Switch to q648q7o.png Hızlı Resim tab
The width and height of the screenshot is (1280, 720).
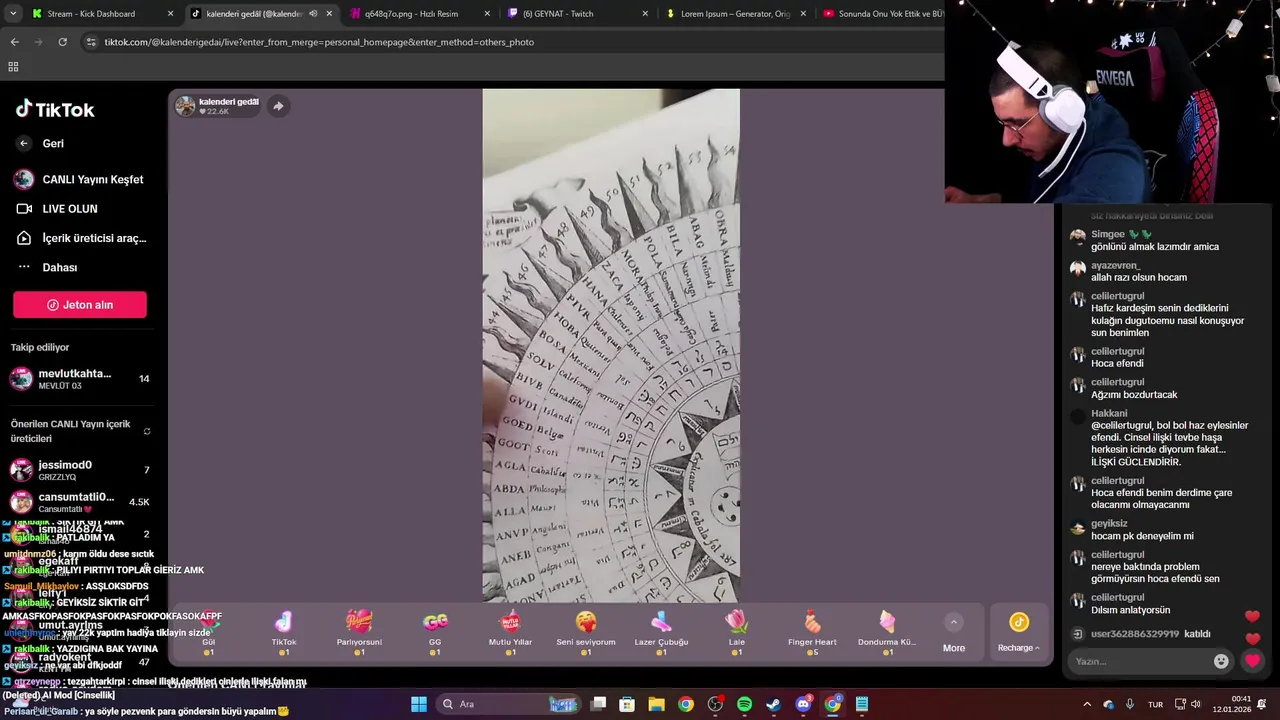420,14
